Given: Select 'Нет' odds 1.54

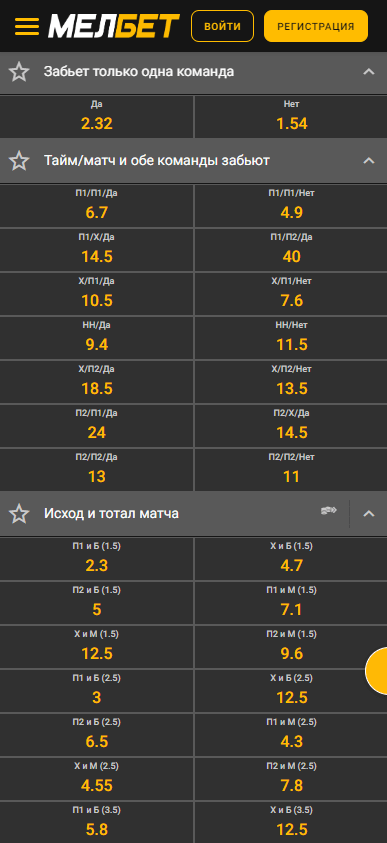Looking at the screenshot, I should click(291, 117).
